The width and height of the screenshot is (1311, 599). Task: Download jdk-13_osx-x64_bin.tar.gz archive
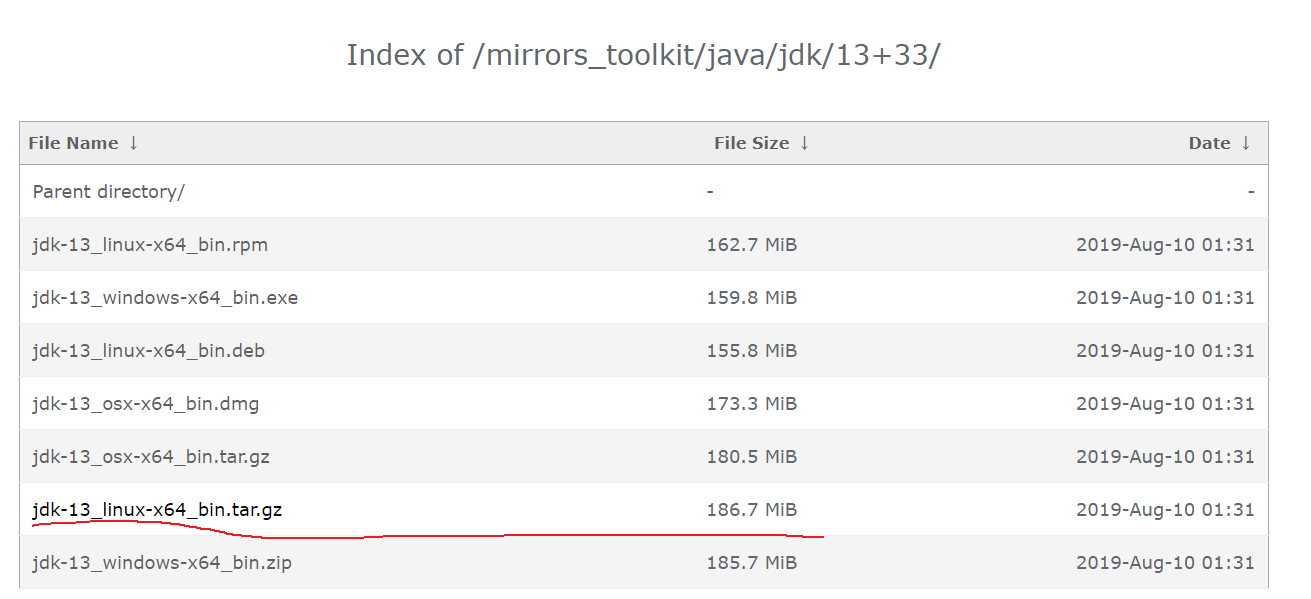[151, 456]
